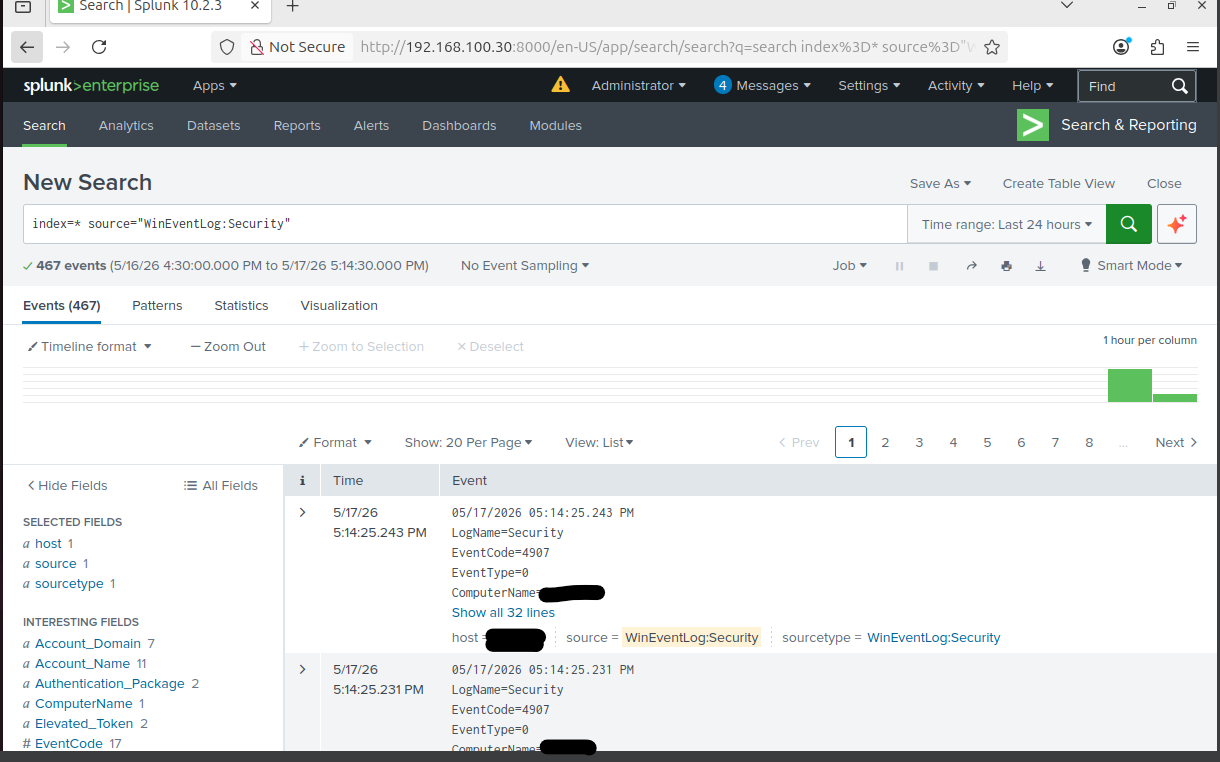Open the browser account profile icon
The height and width of the screenshot is (762, 1220).
pos(1121,47)
